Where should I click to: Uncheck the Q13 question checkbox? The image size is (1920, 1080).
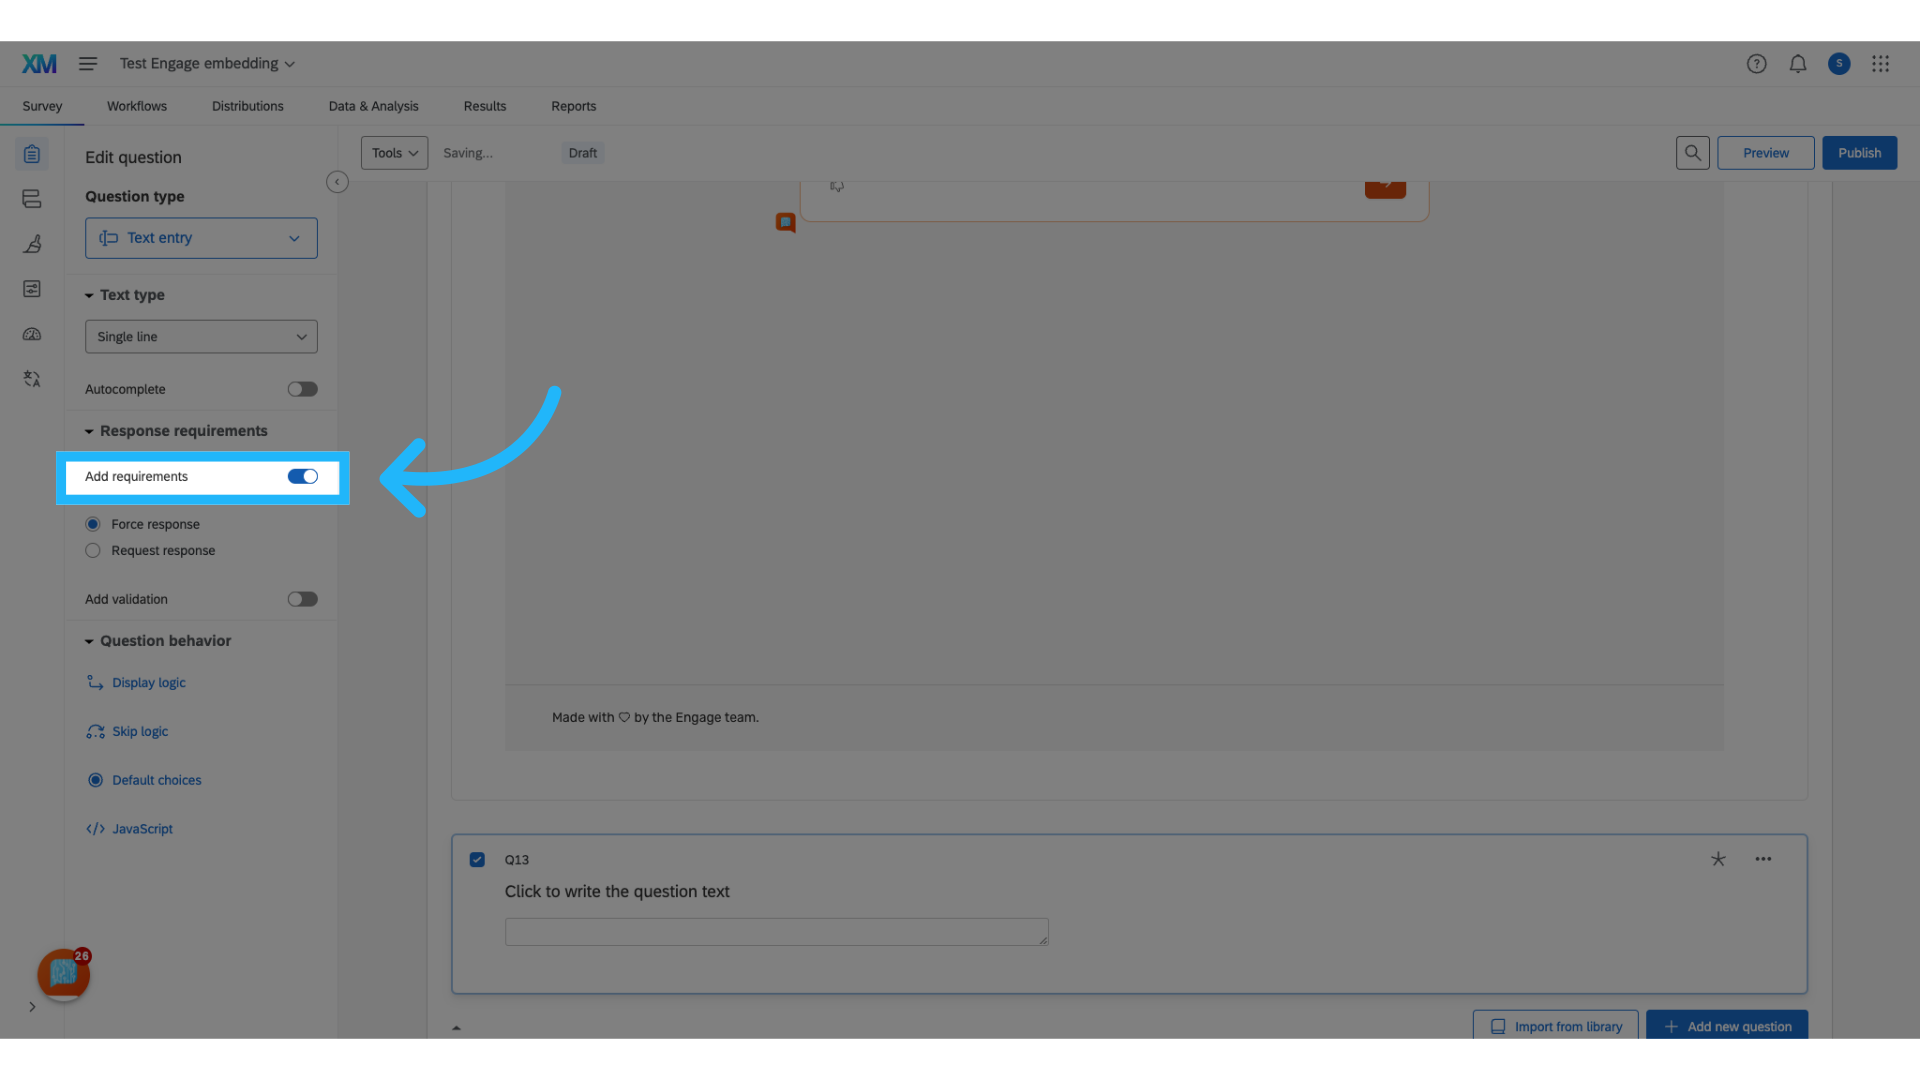477,860
